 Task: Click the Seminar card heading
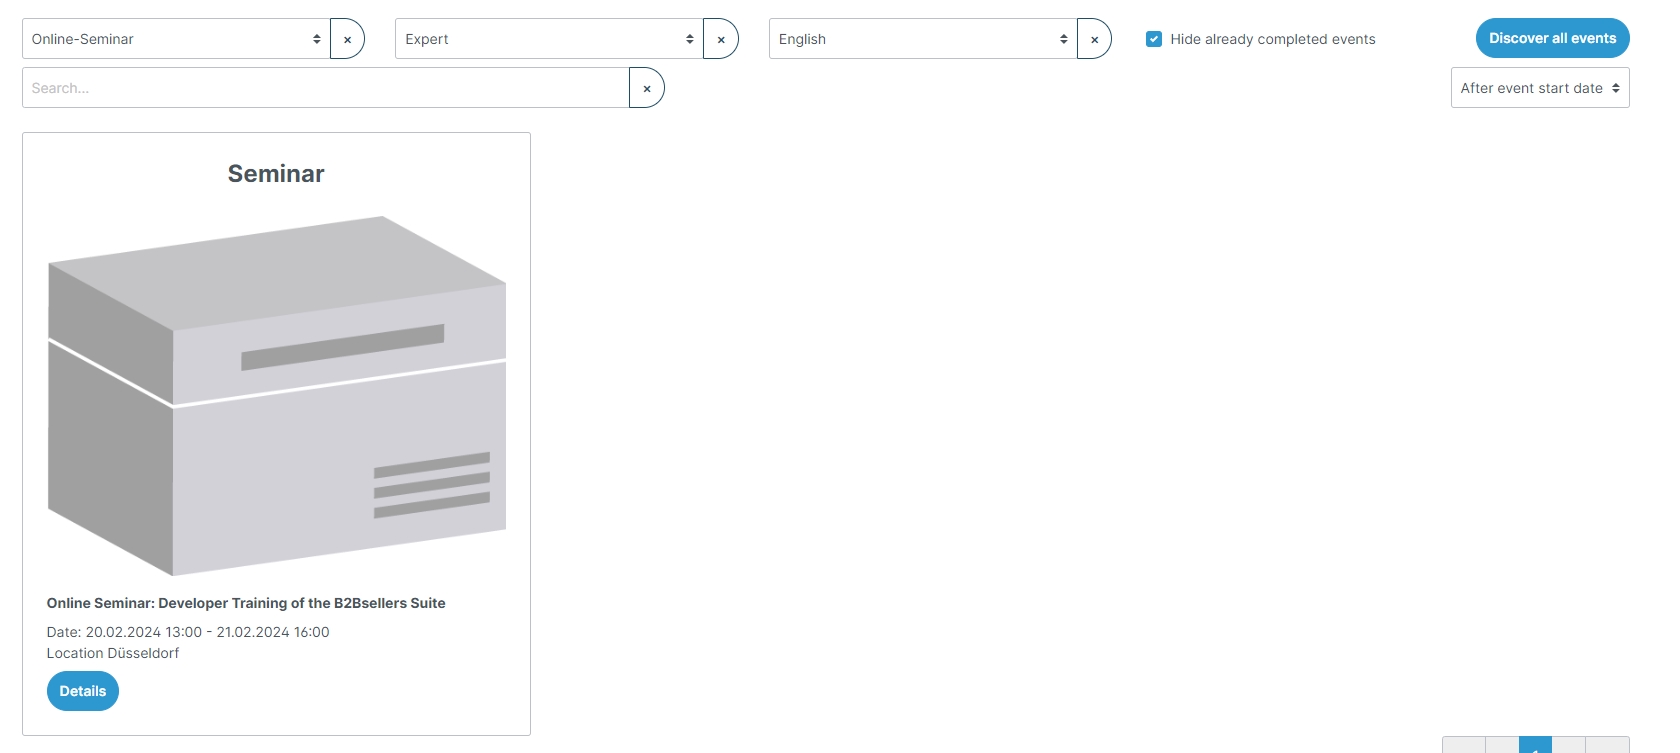click(276, 174)
